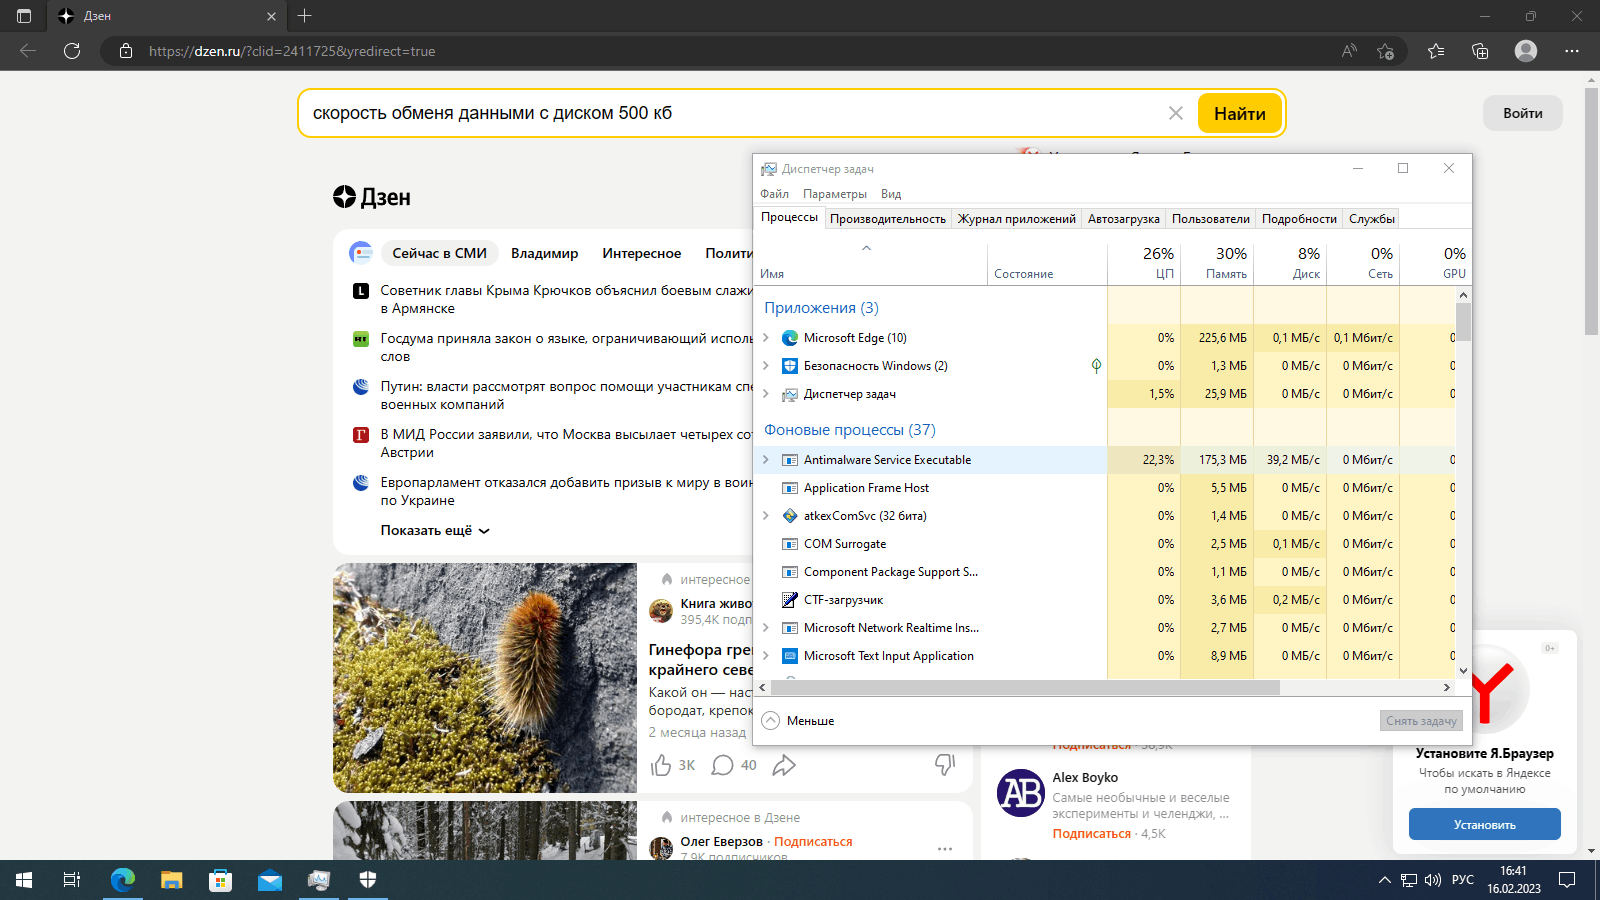Add page to favorites star icon

point(1385,51)
